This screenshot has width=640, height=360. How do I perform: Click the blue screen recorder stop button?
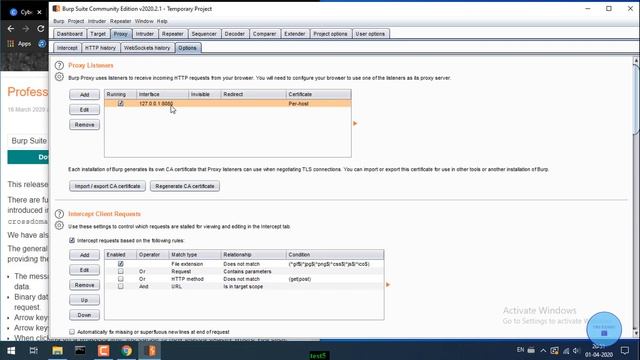point(604,329)
